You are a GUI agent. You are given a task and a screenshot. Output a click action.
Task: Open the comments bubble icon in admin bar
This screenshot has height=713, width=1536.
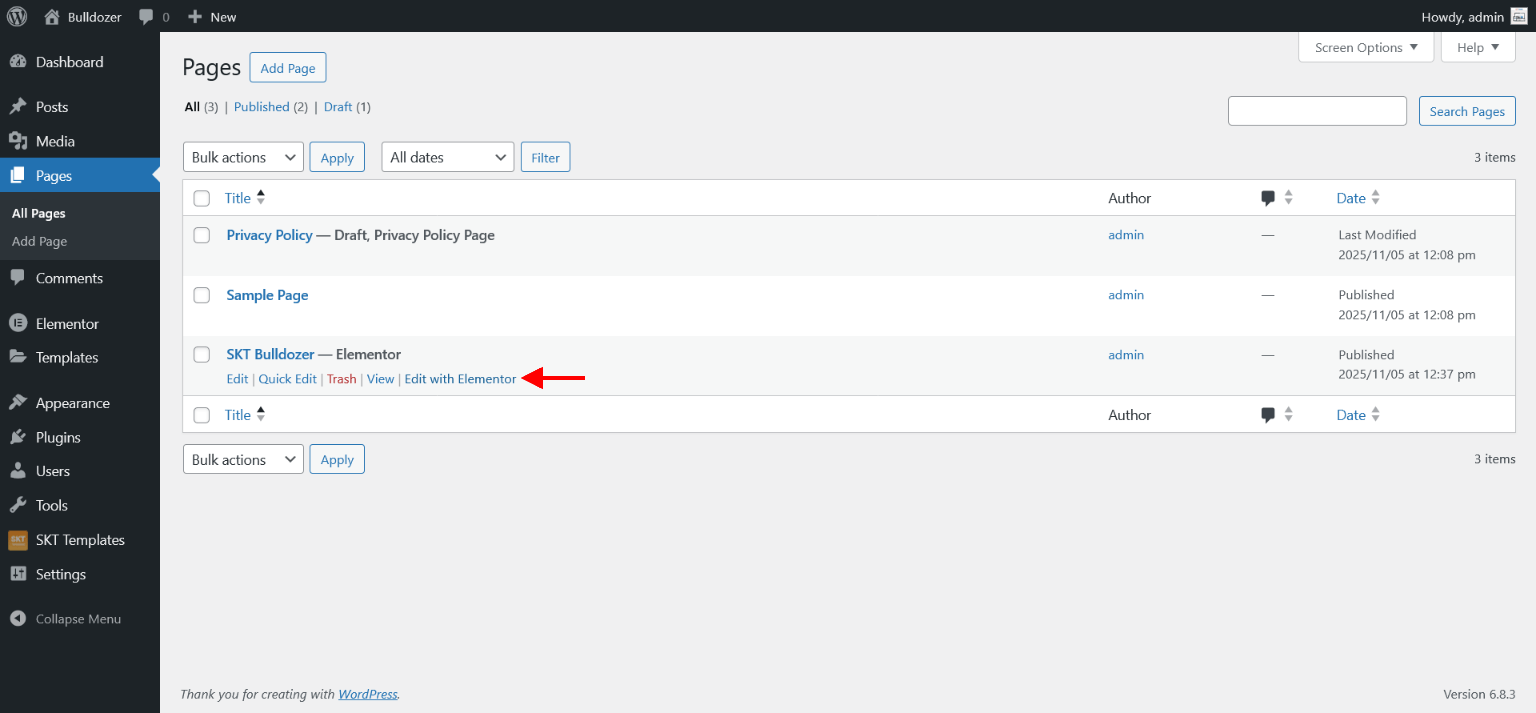click(x=147, y=17)
